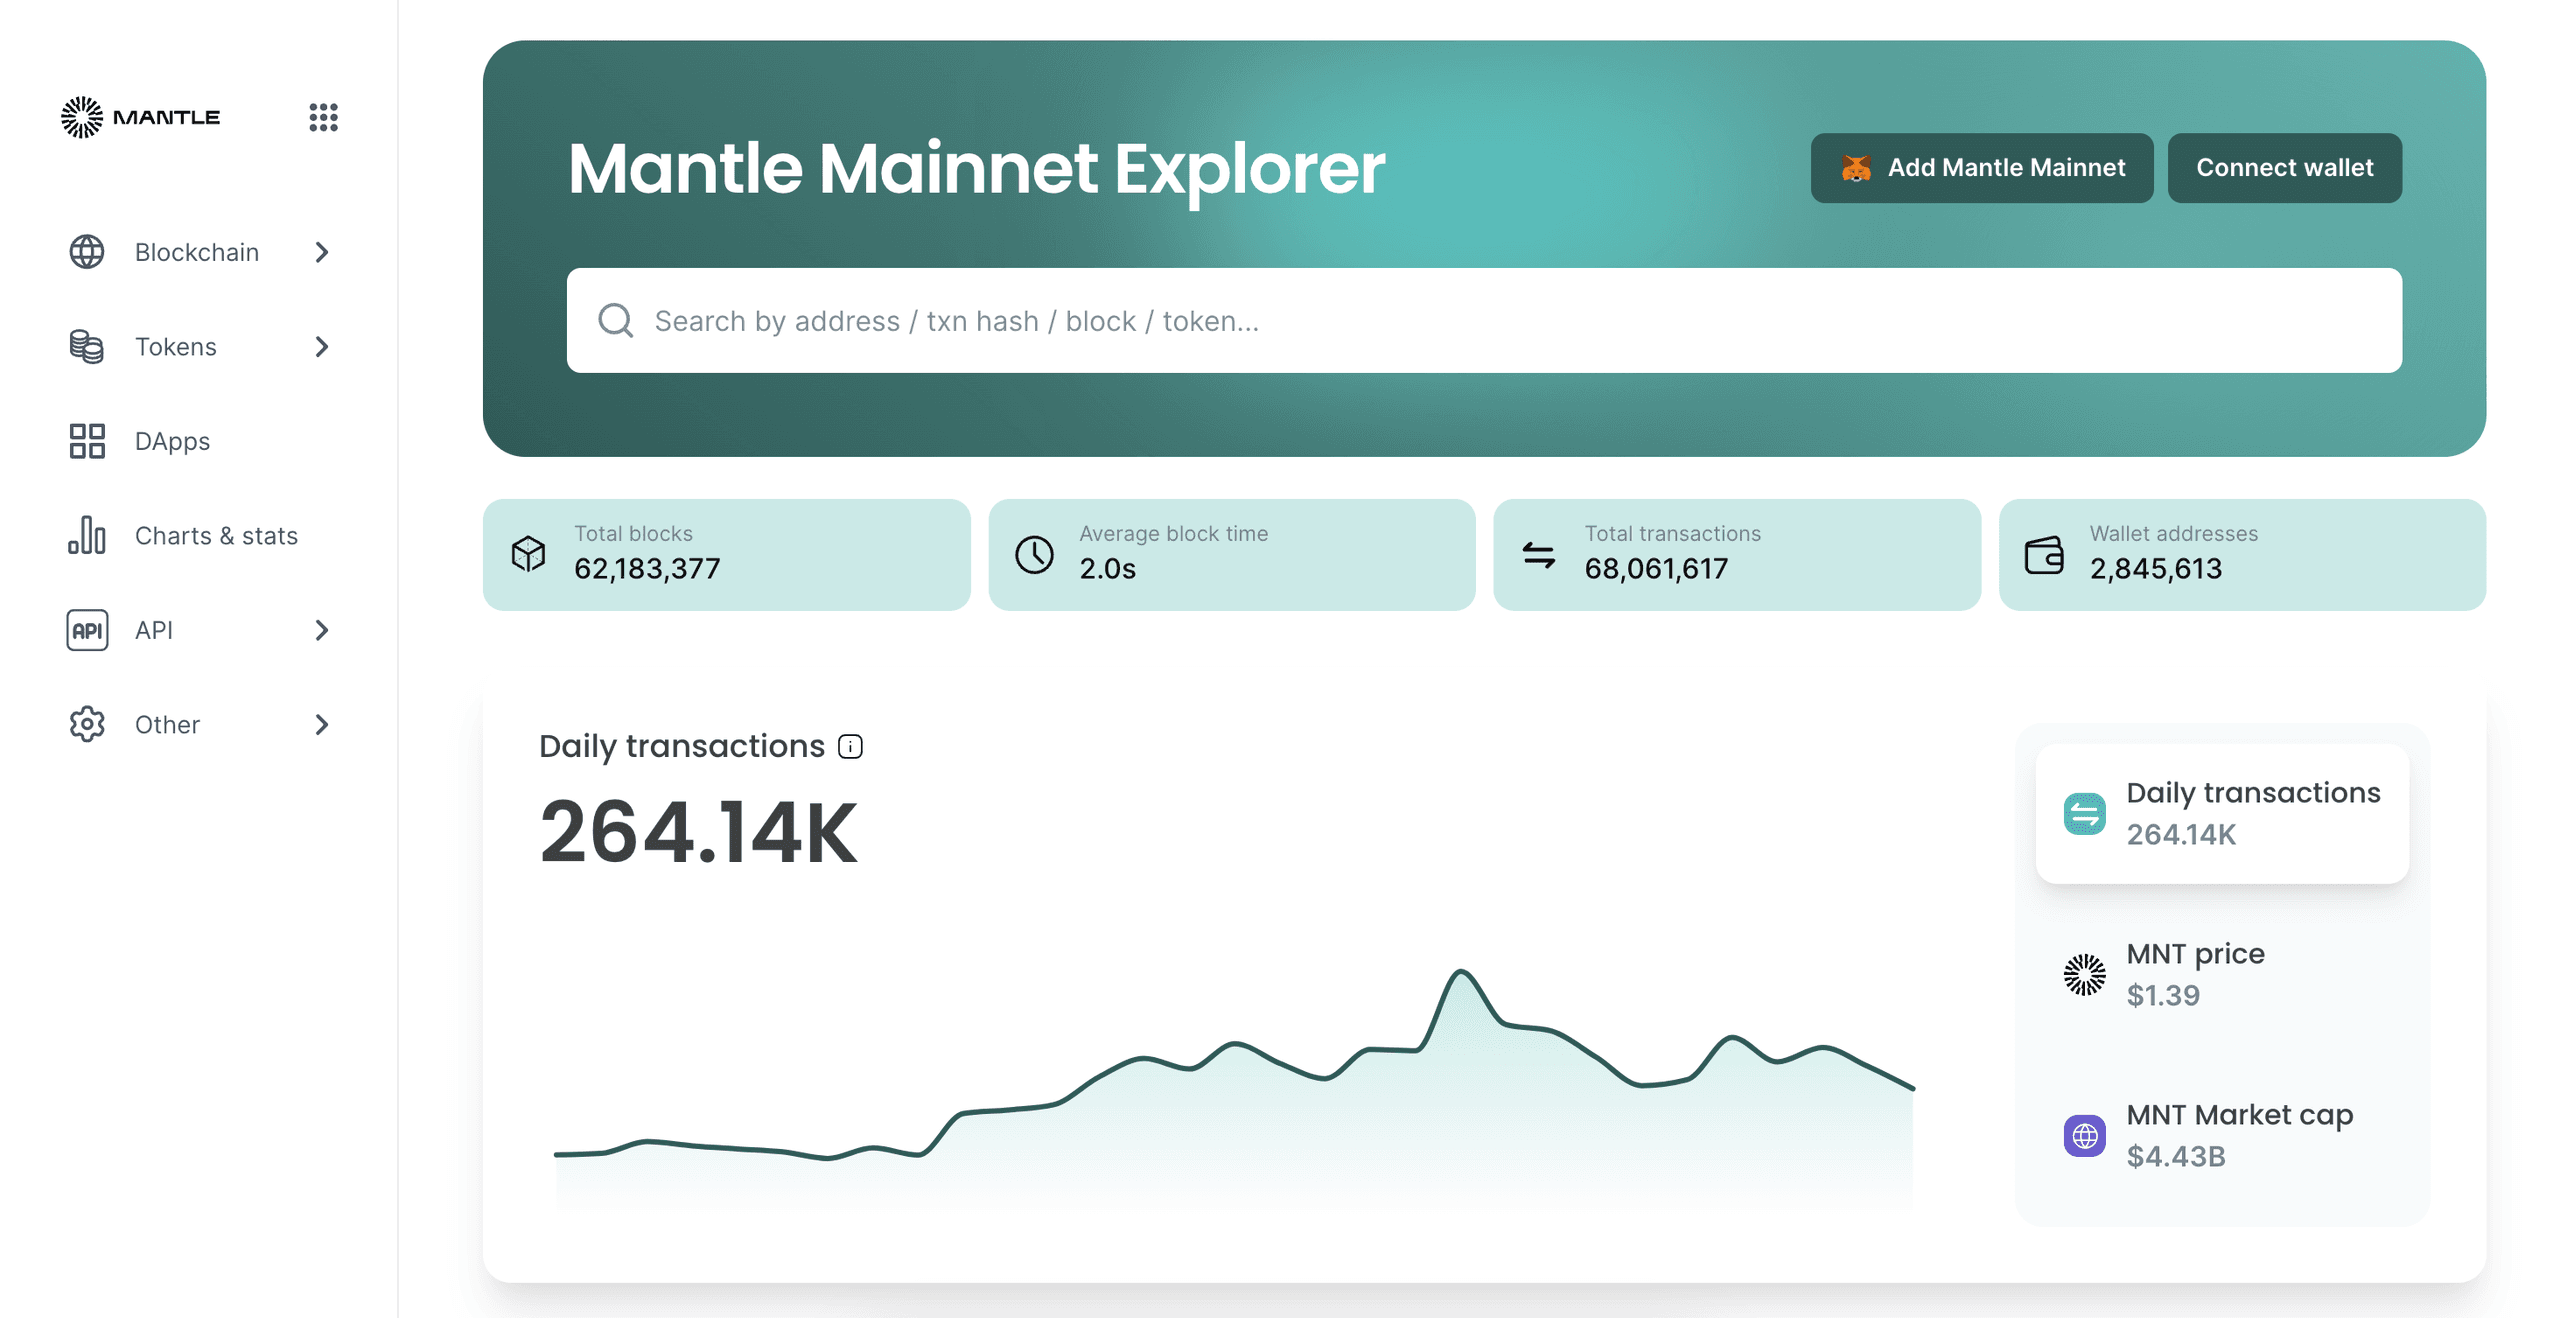
Task: Click Add Mantle Mainnet button
Action: (1985, 166)
